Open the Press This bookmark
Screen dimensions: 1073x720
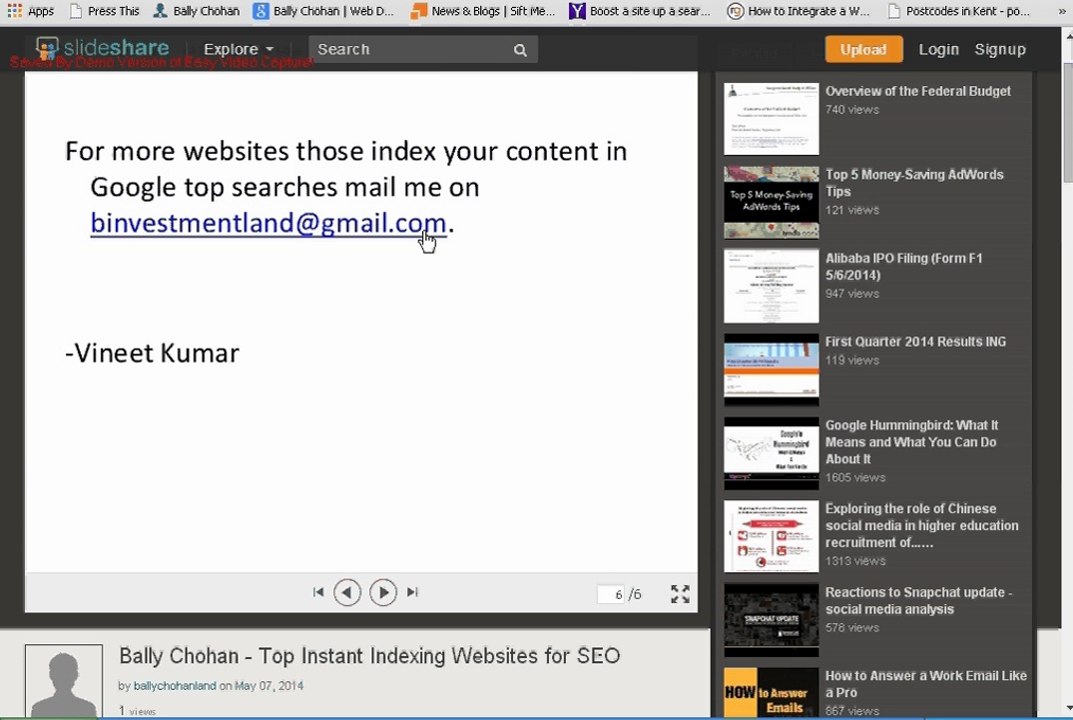tap(104, 11)
